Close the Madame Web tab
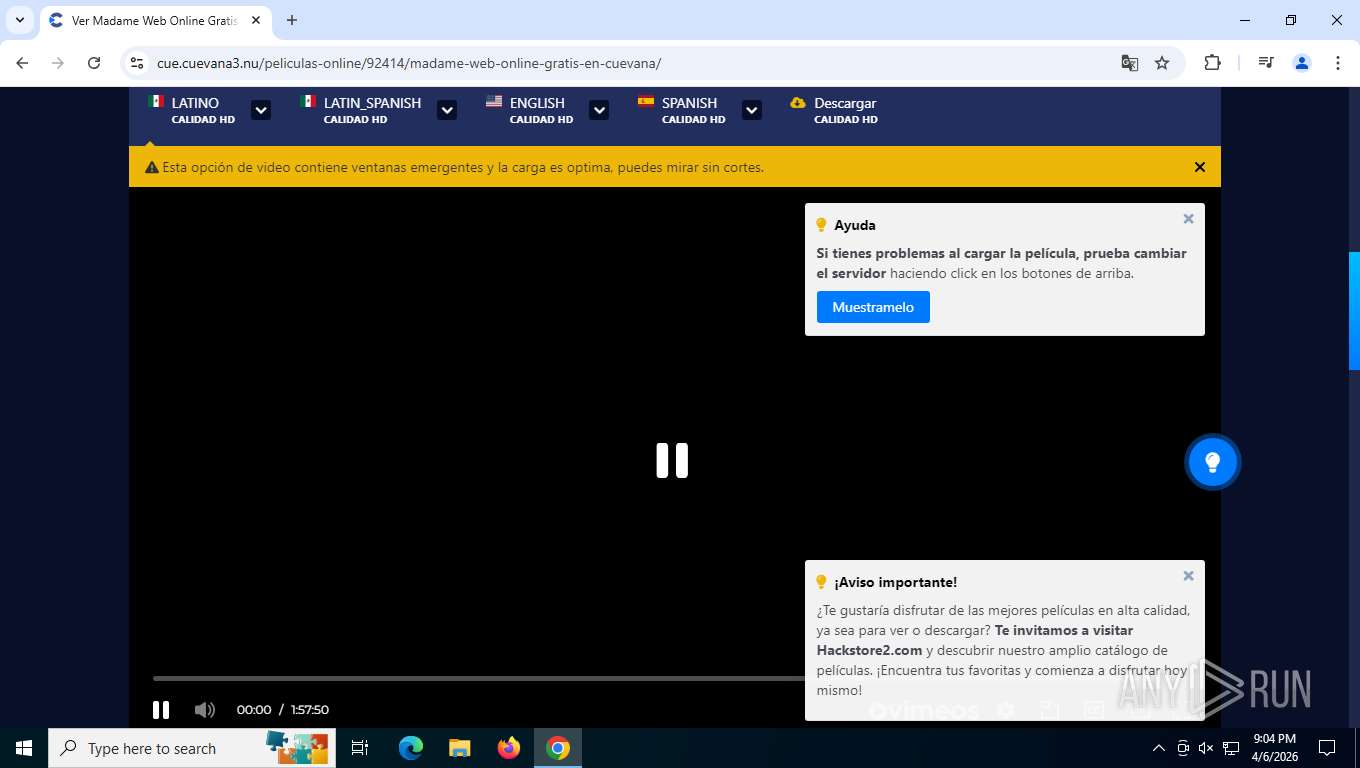Image resolution: width=1360 pixels, height=768 pixels. tap(256, 20)
